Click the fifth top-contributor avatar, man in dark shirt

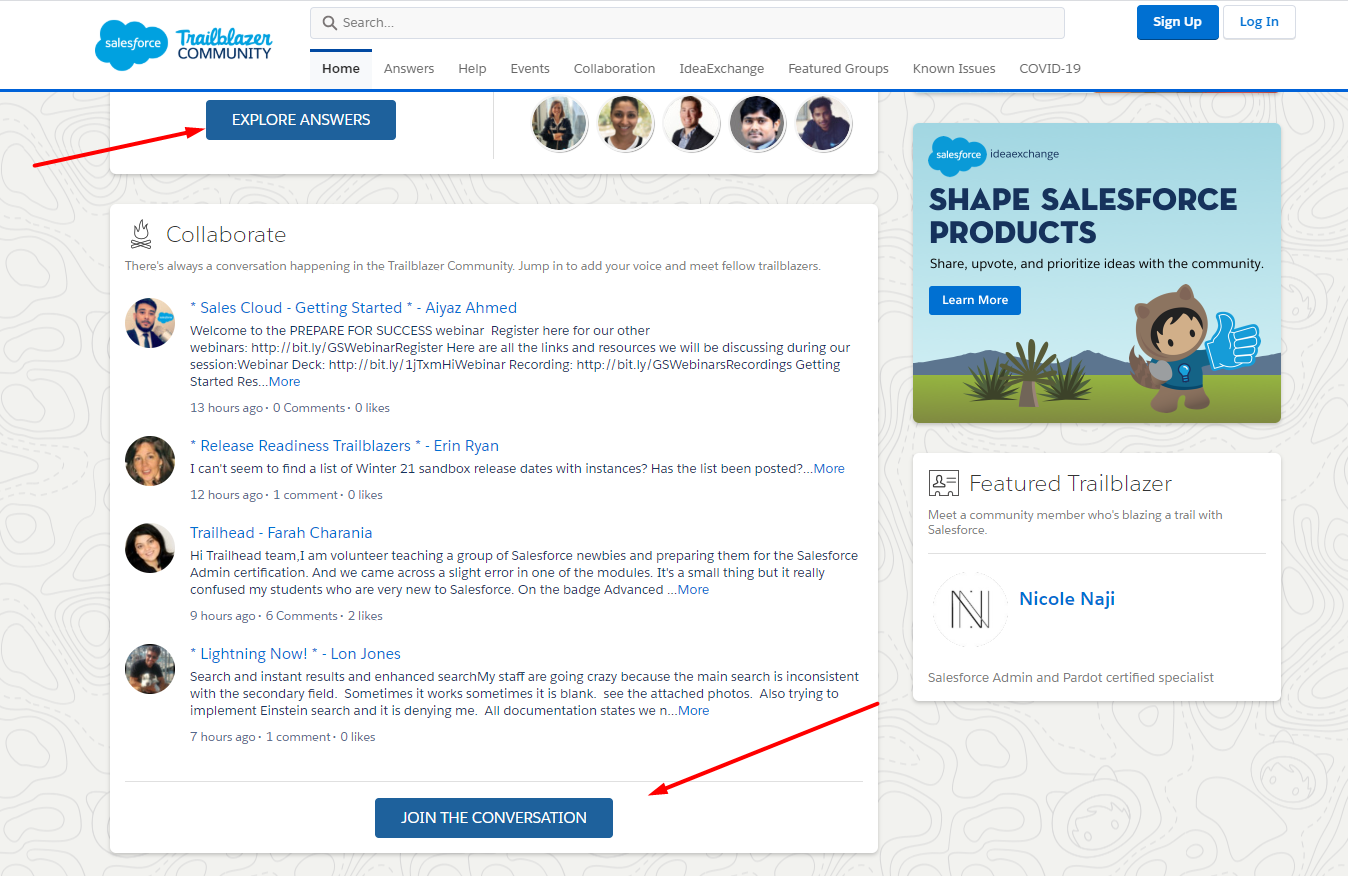[x=823, y=124]
